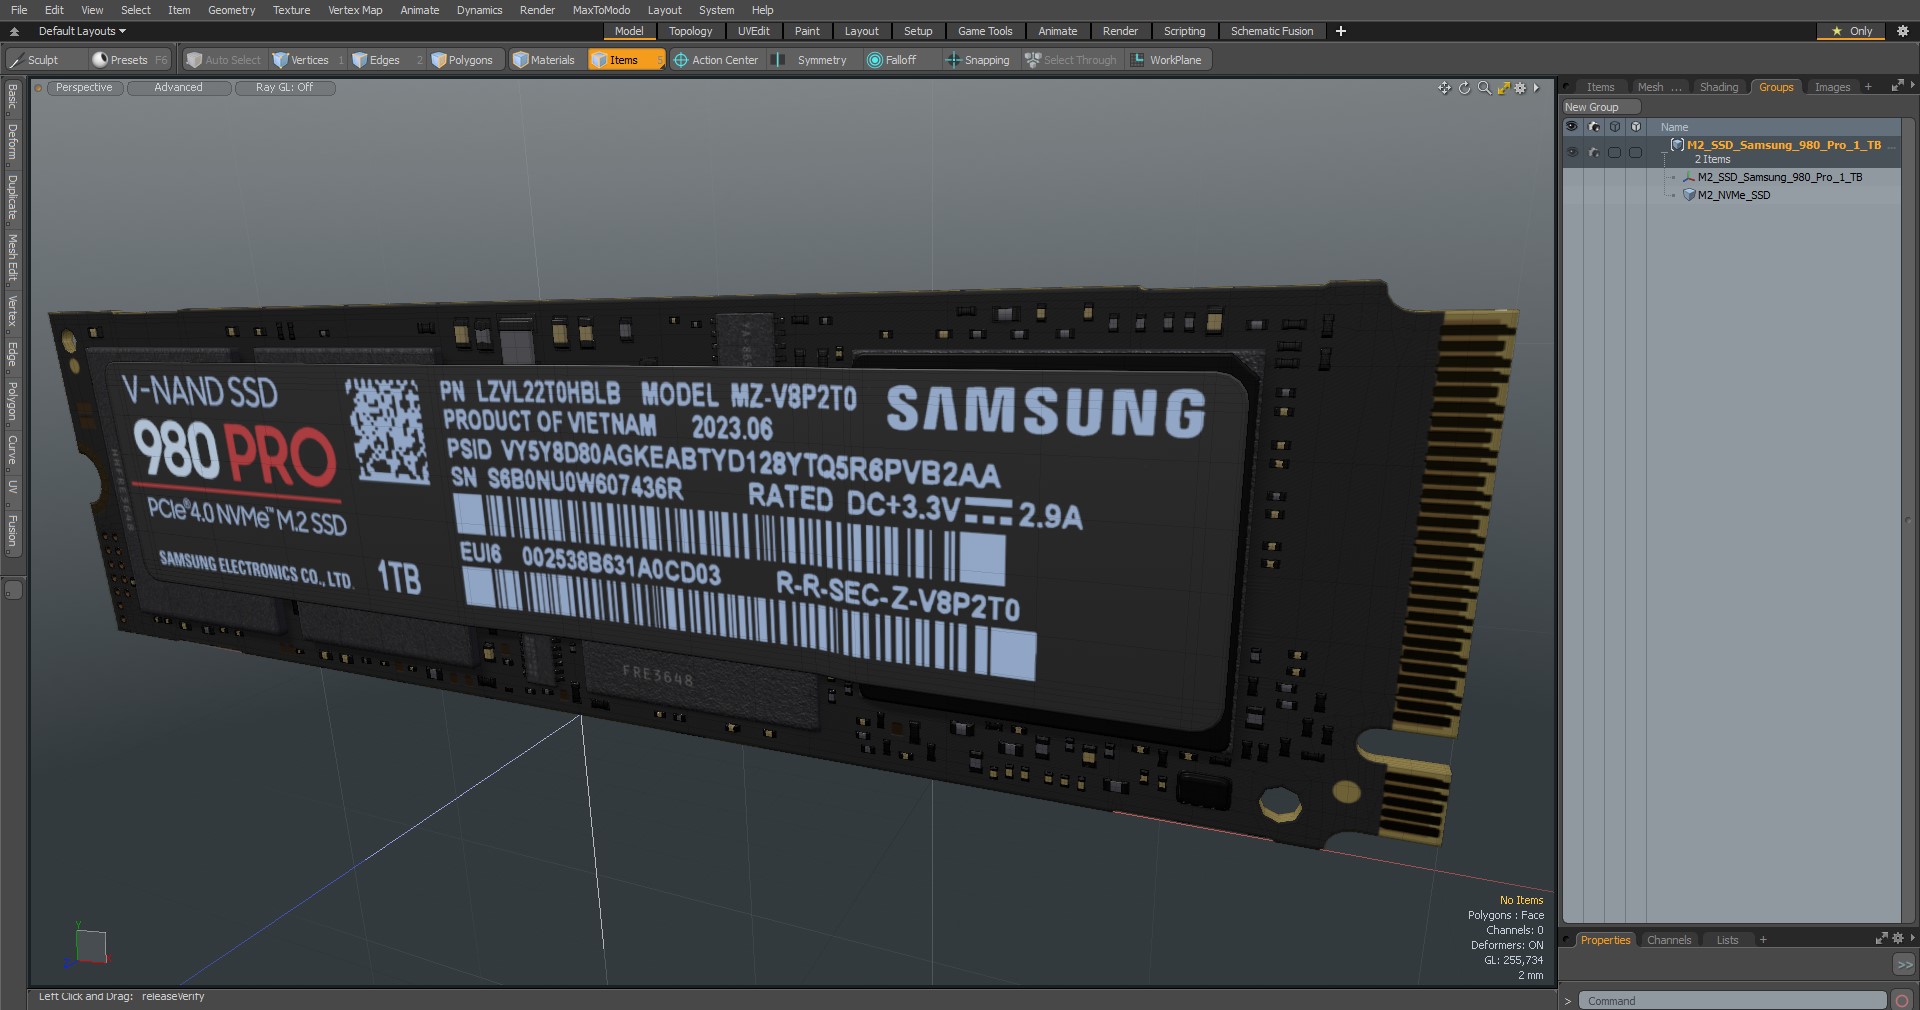Switch to the Channels tab
The image size is (1920, 1010).
coord(1668,940)
